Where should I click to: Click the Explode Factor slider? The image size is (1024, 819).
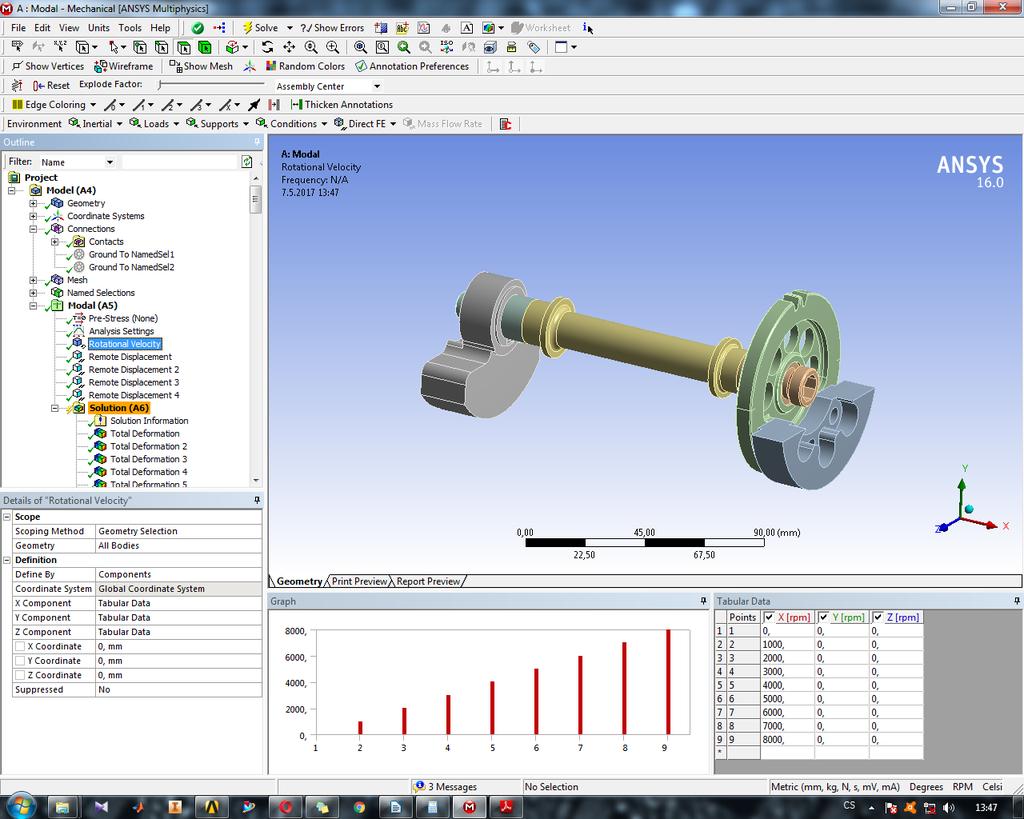pyautogui.click(x=211, y=85)
